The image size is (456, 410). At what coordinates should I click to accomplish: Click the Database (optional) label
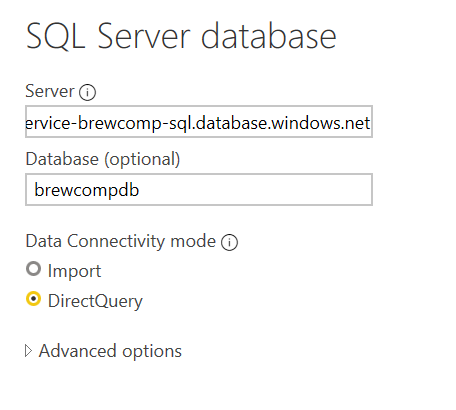click(103, 159)
